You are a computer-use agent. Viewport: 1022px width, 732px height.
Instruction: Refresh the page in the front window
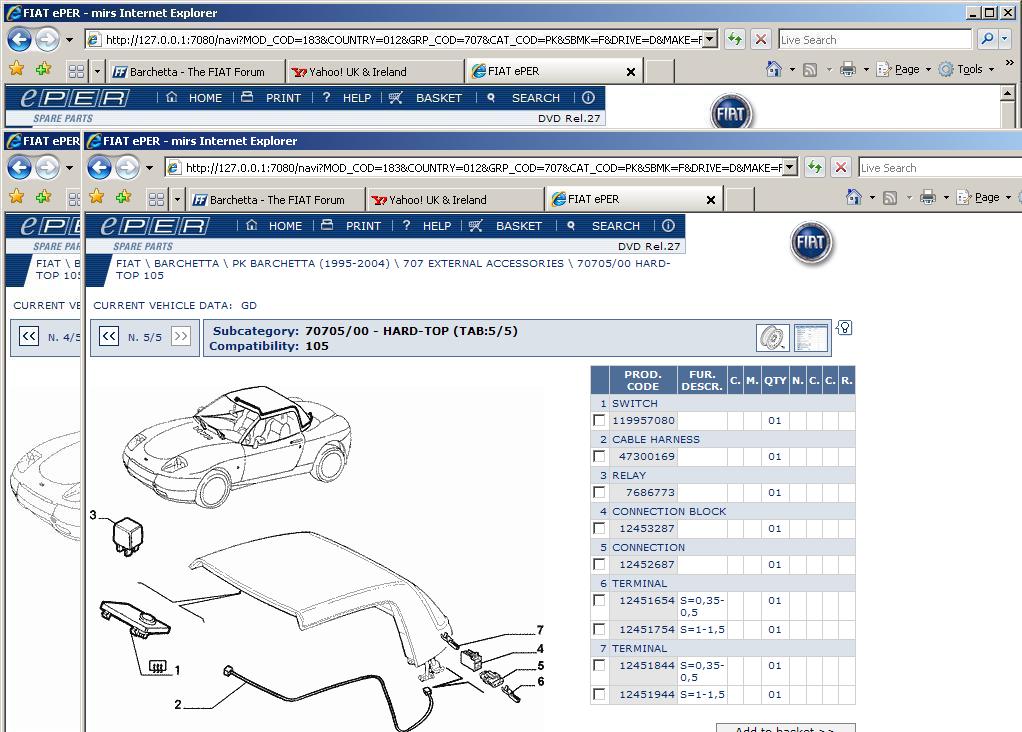click(815, 168)
